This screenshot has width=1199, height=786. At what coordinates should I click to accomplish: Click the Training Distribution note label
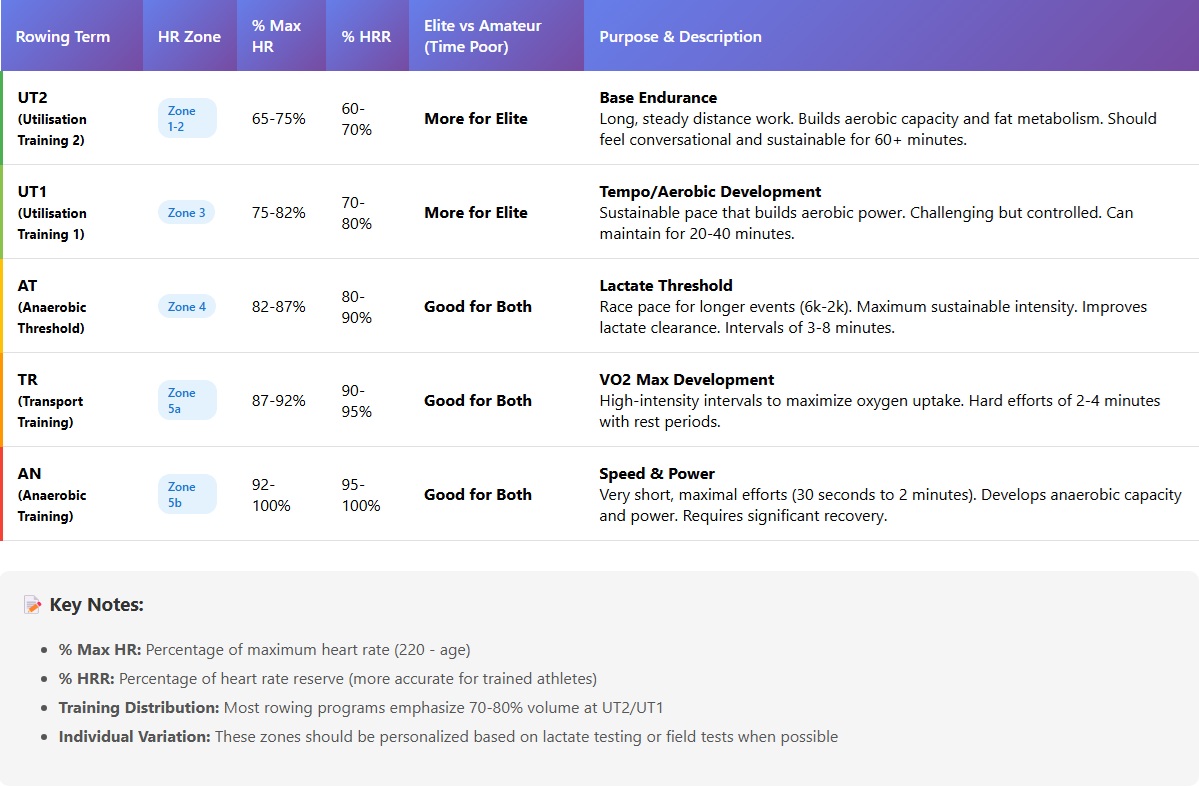(x=139, y=708)
